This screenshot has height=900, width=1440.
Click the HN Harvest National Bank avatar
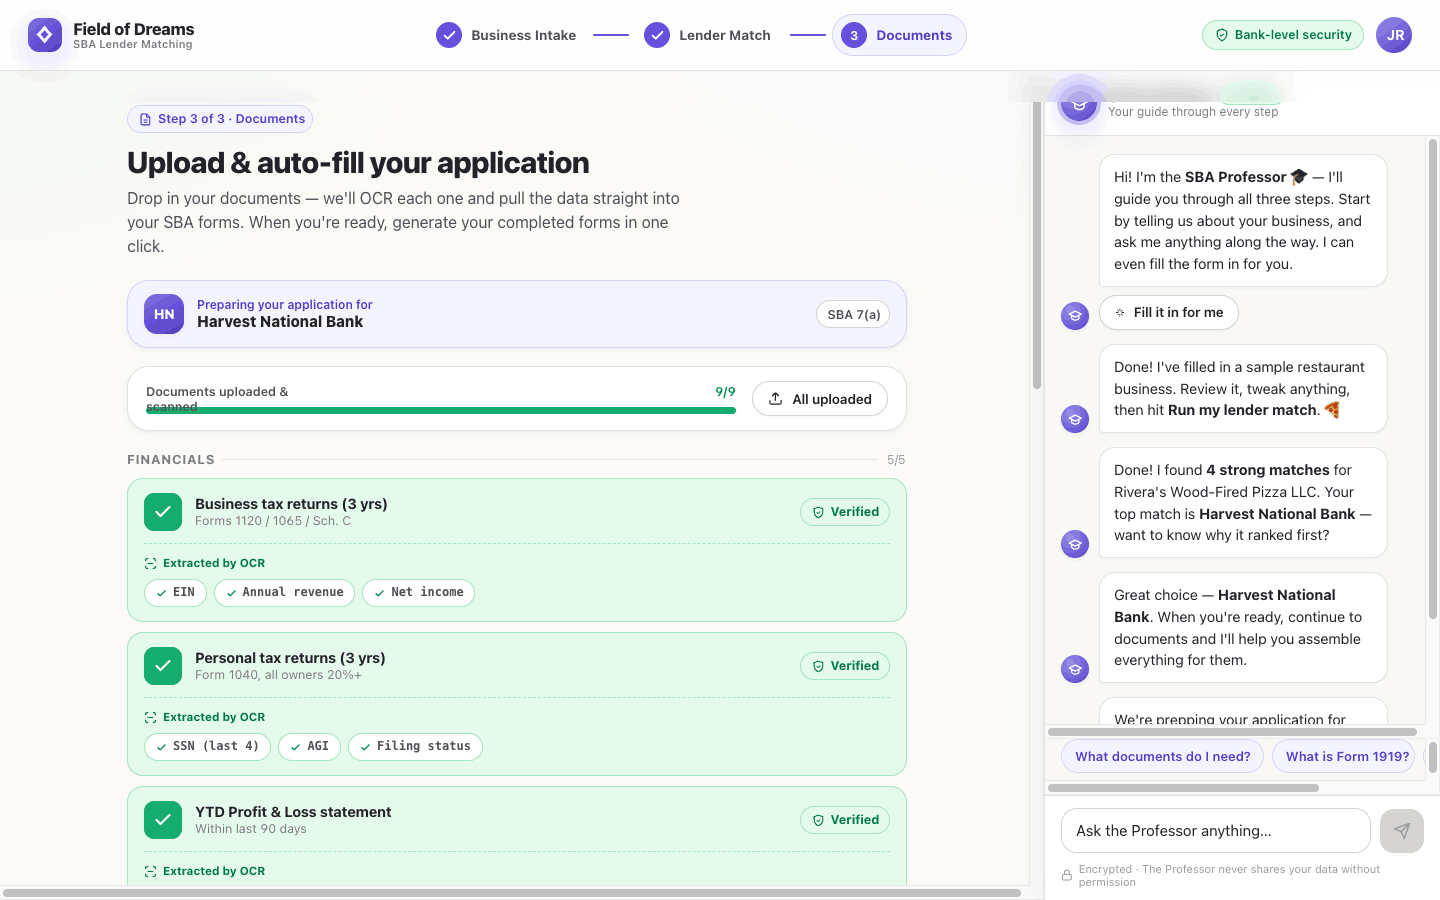coord(164,314)
